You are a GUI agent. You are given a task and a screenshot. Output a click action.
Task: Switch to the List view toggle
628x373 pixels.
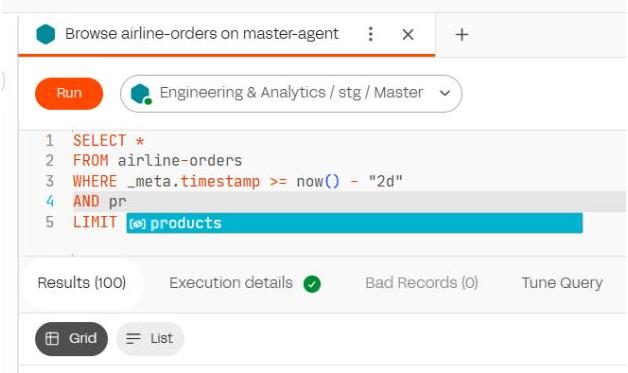[150, 339]
